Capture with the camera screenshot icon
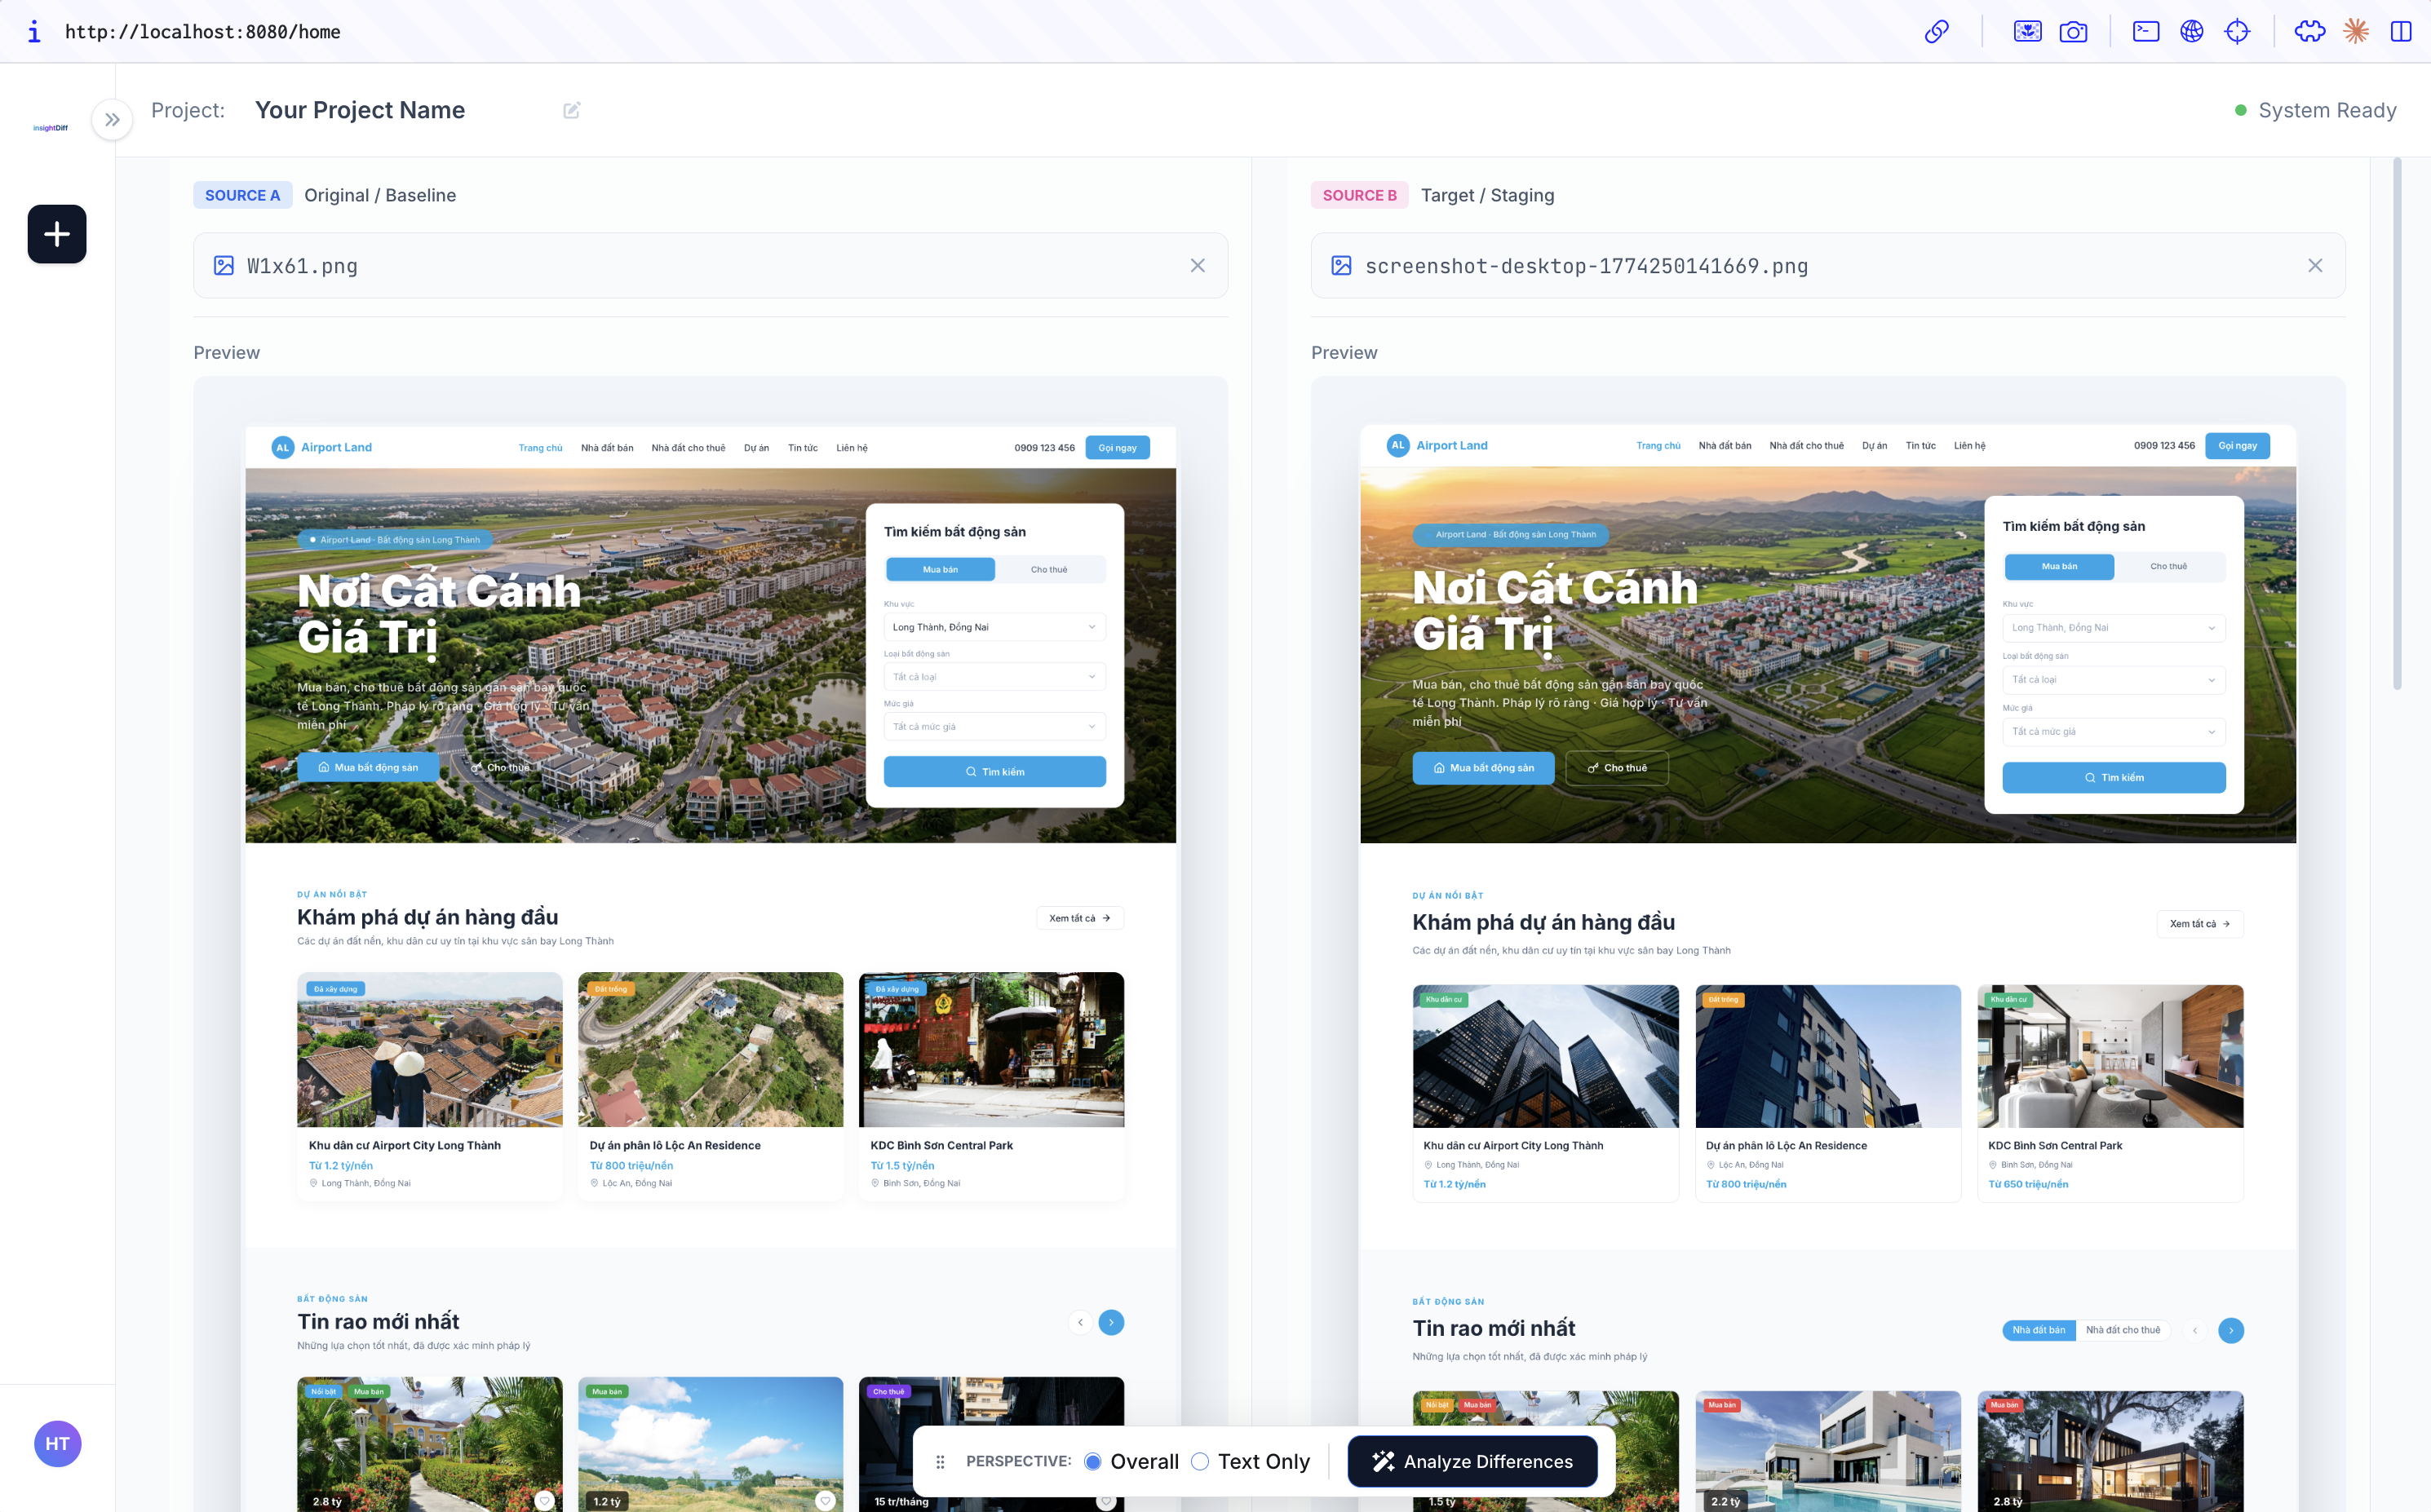 [x=2073, y=31]
